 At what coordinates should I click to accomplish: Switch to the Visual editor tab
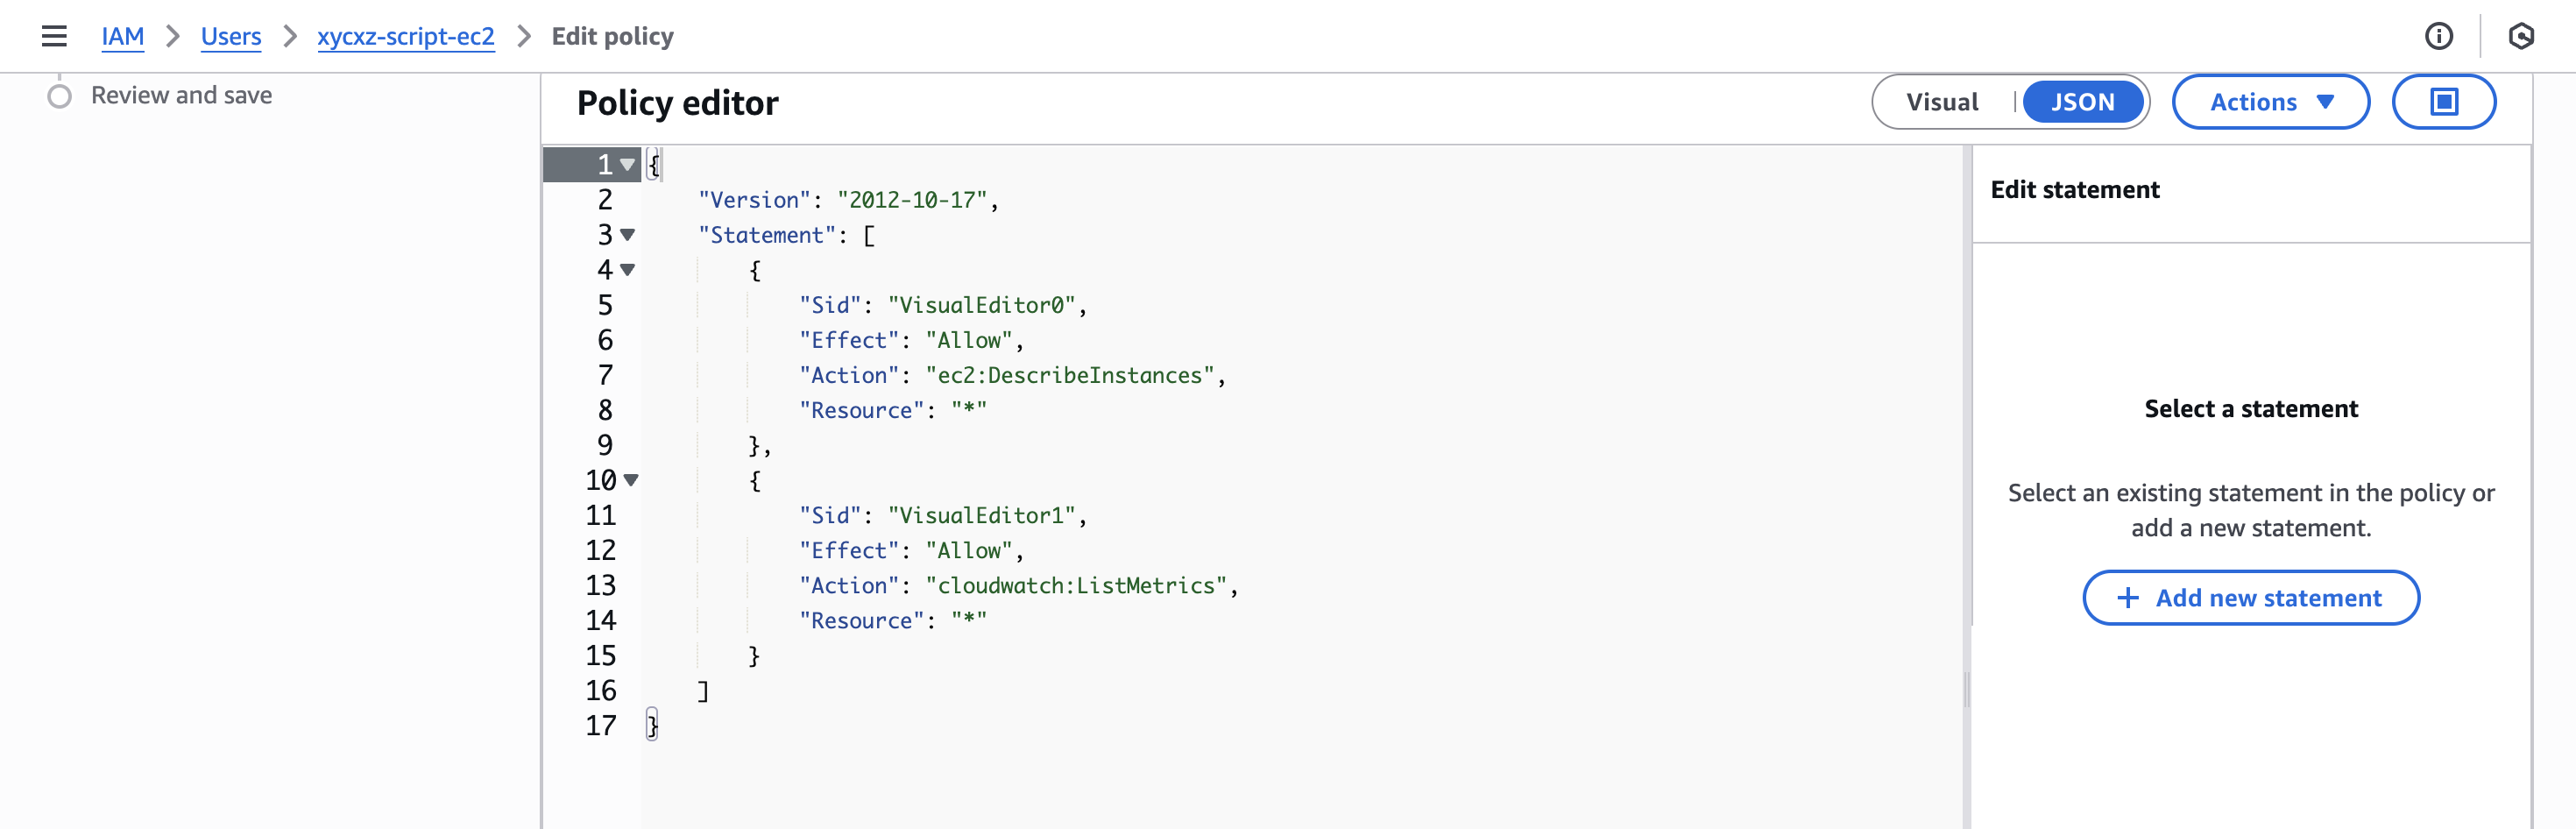point(1940,101)
